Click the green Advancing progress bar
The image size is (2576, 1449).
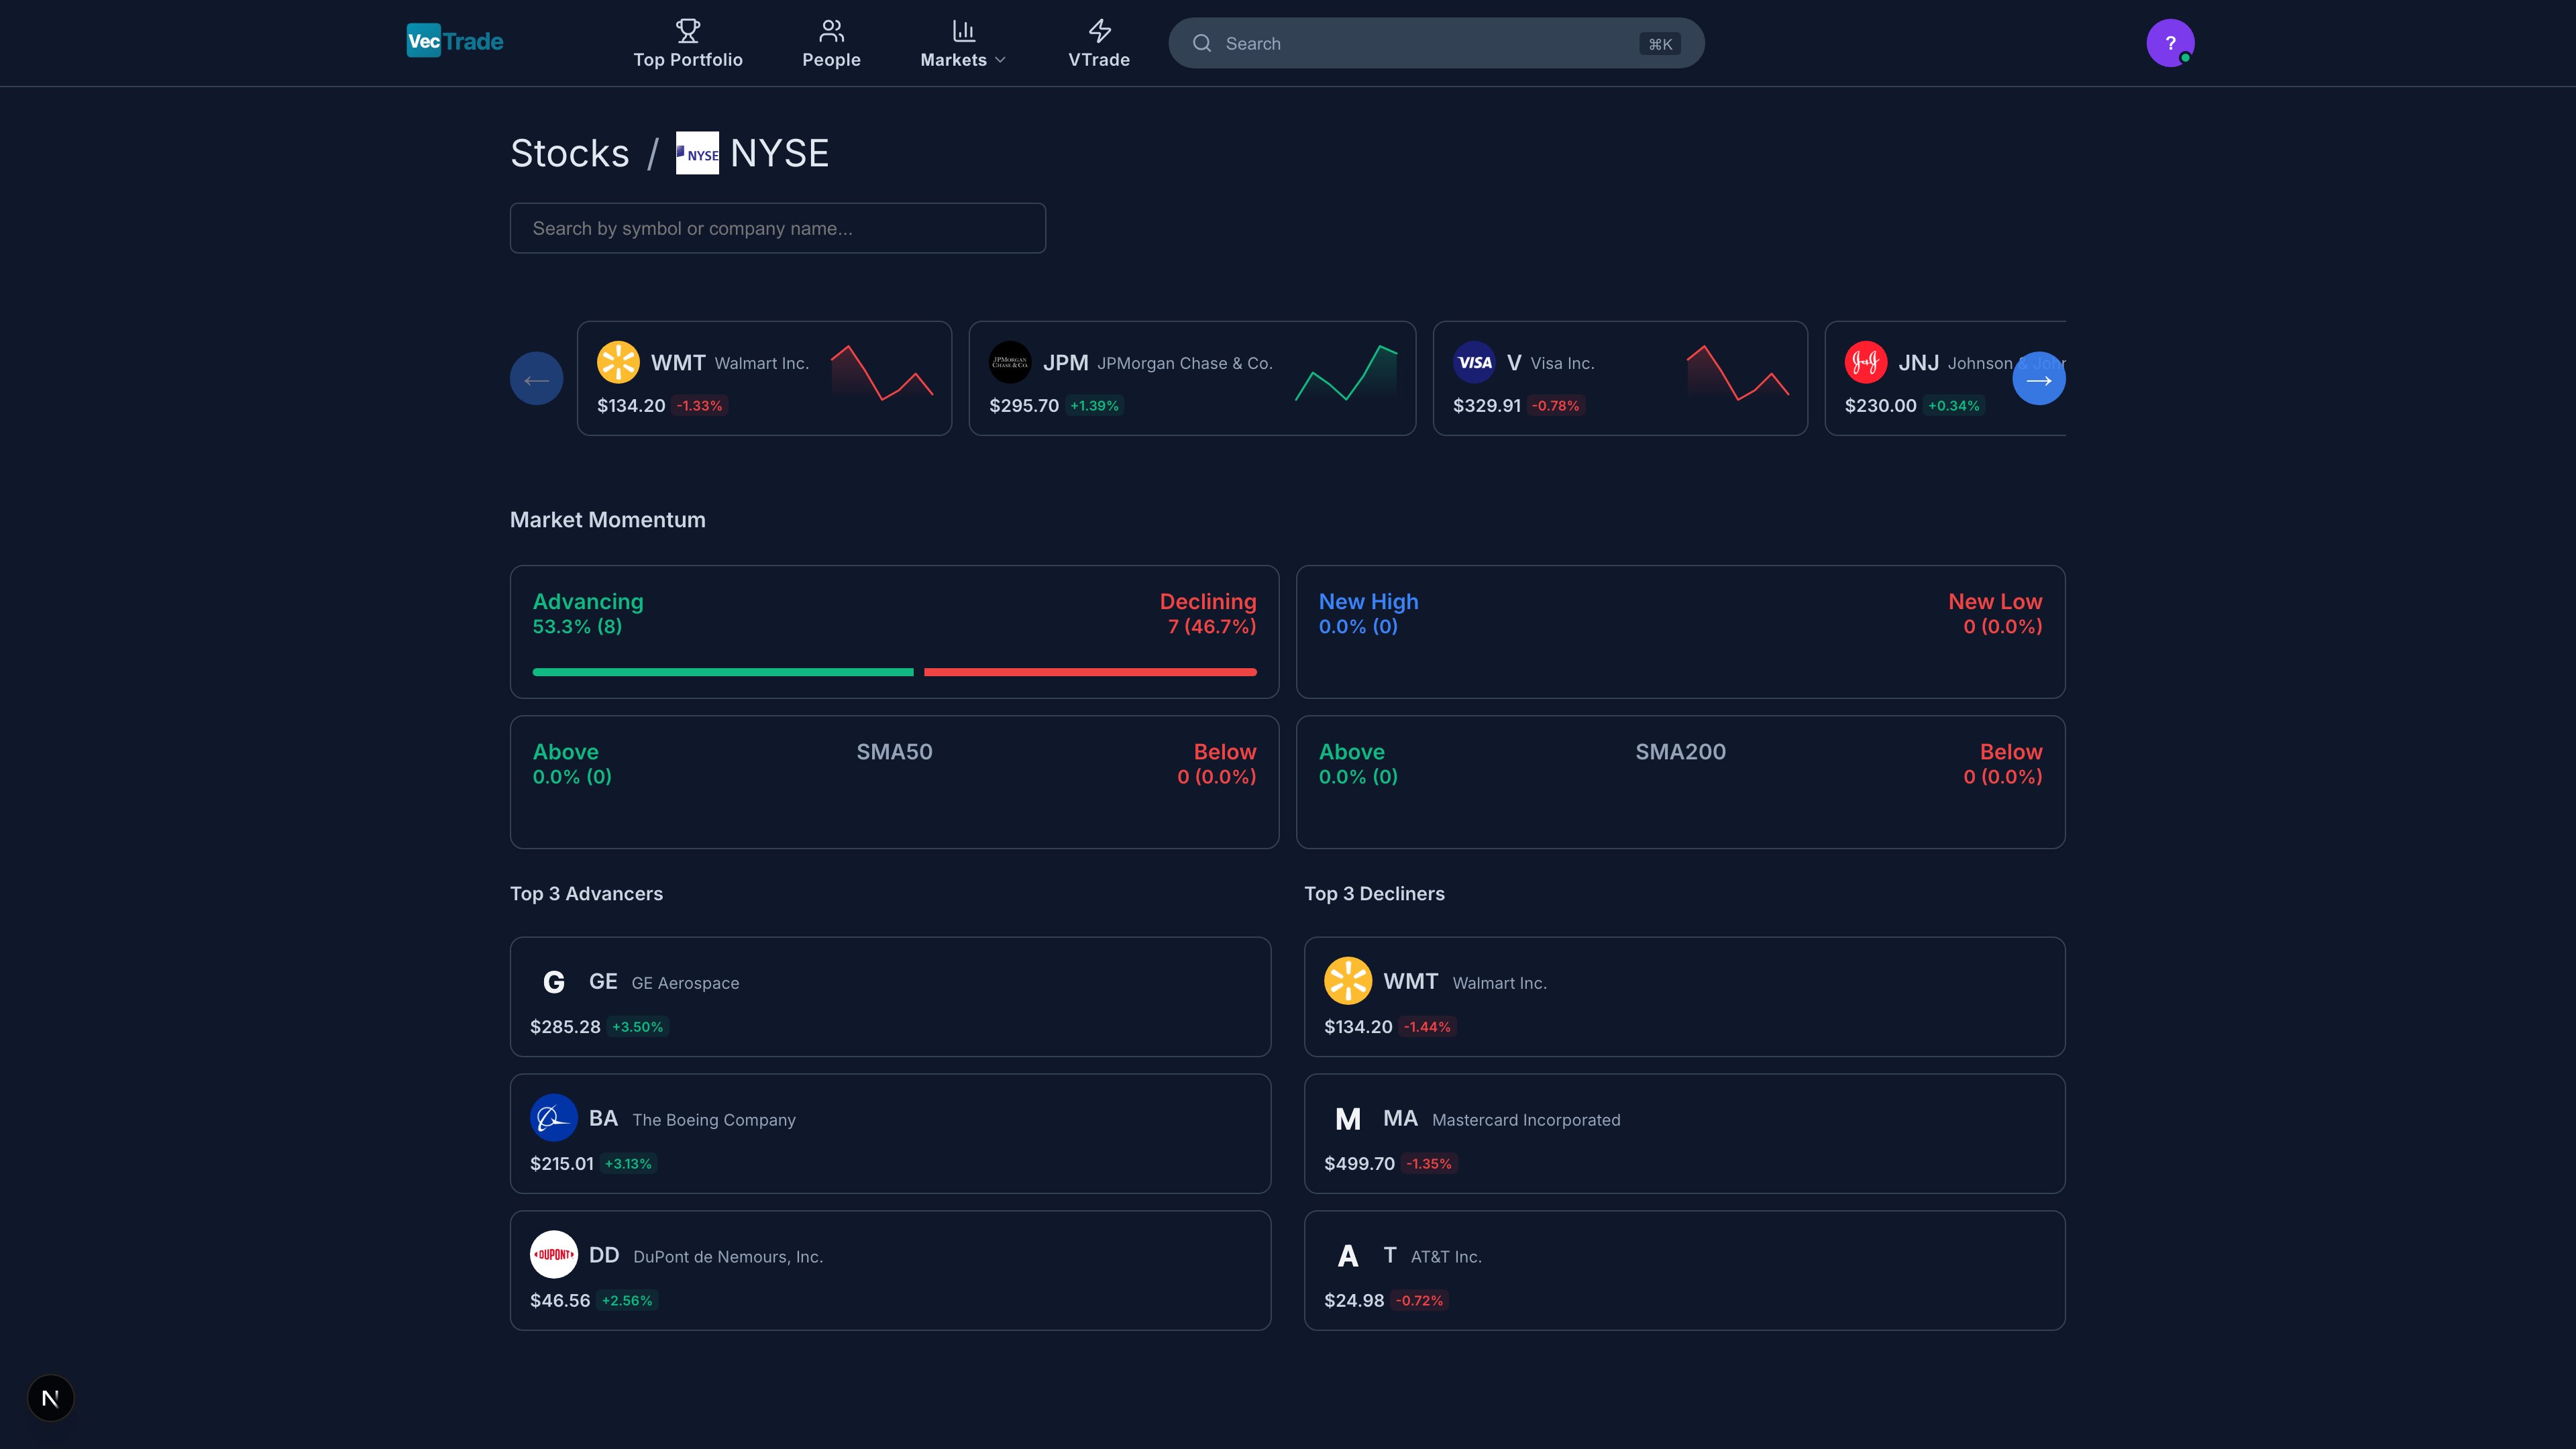pyautogui.click(x=723, y=672)
